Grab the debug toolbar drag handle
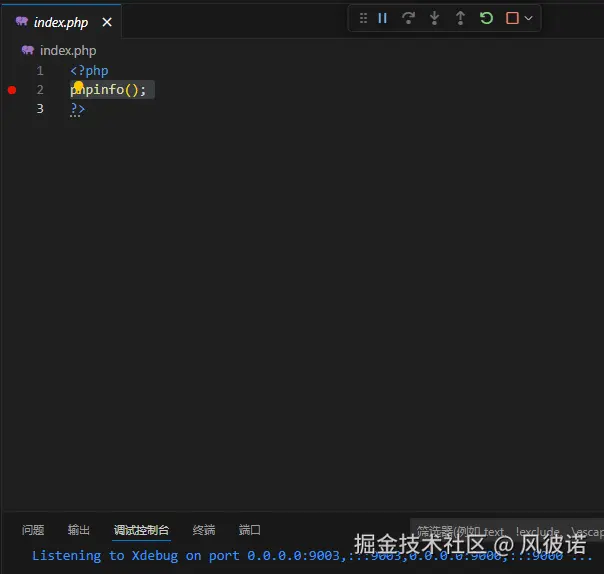This screenshot has width=604, height=574. (x=363, y=18)
